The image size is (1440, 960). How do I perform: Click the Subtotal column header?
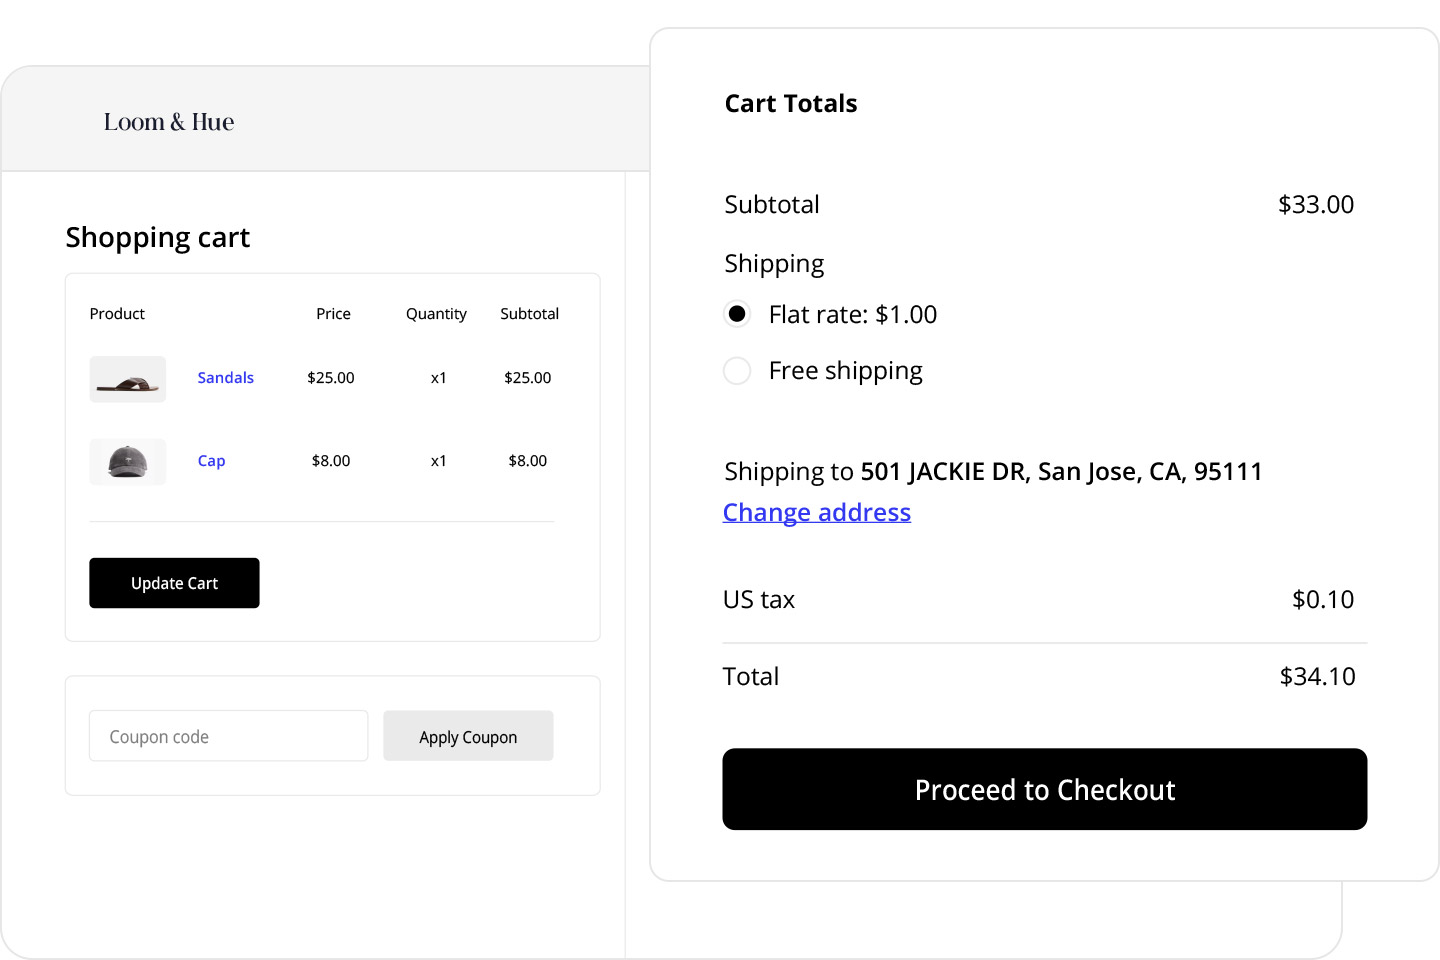pos(529,313)
